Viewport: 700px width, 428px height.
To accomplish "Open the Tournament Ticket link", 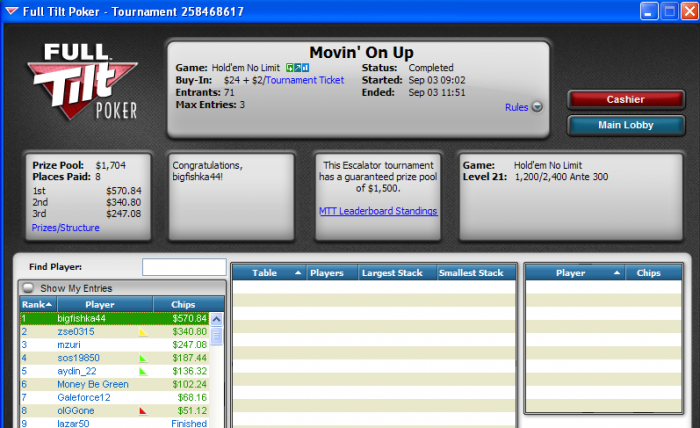I will point(305,80).
